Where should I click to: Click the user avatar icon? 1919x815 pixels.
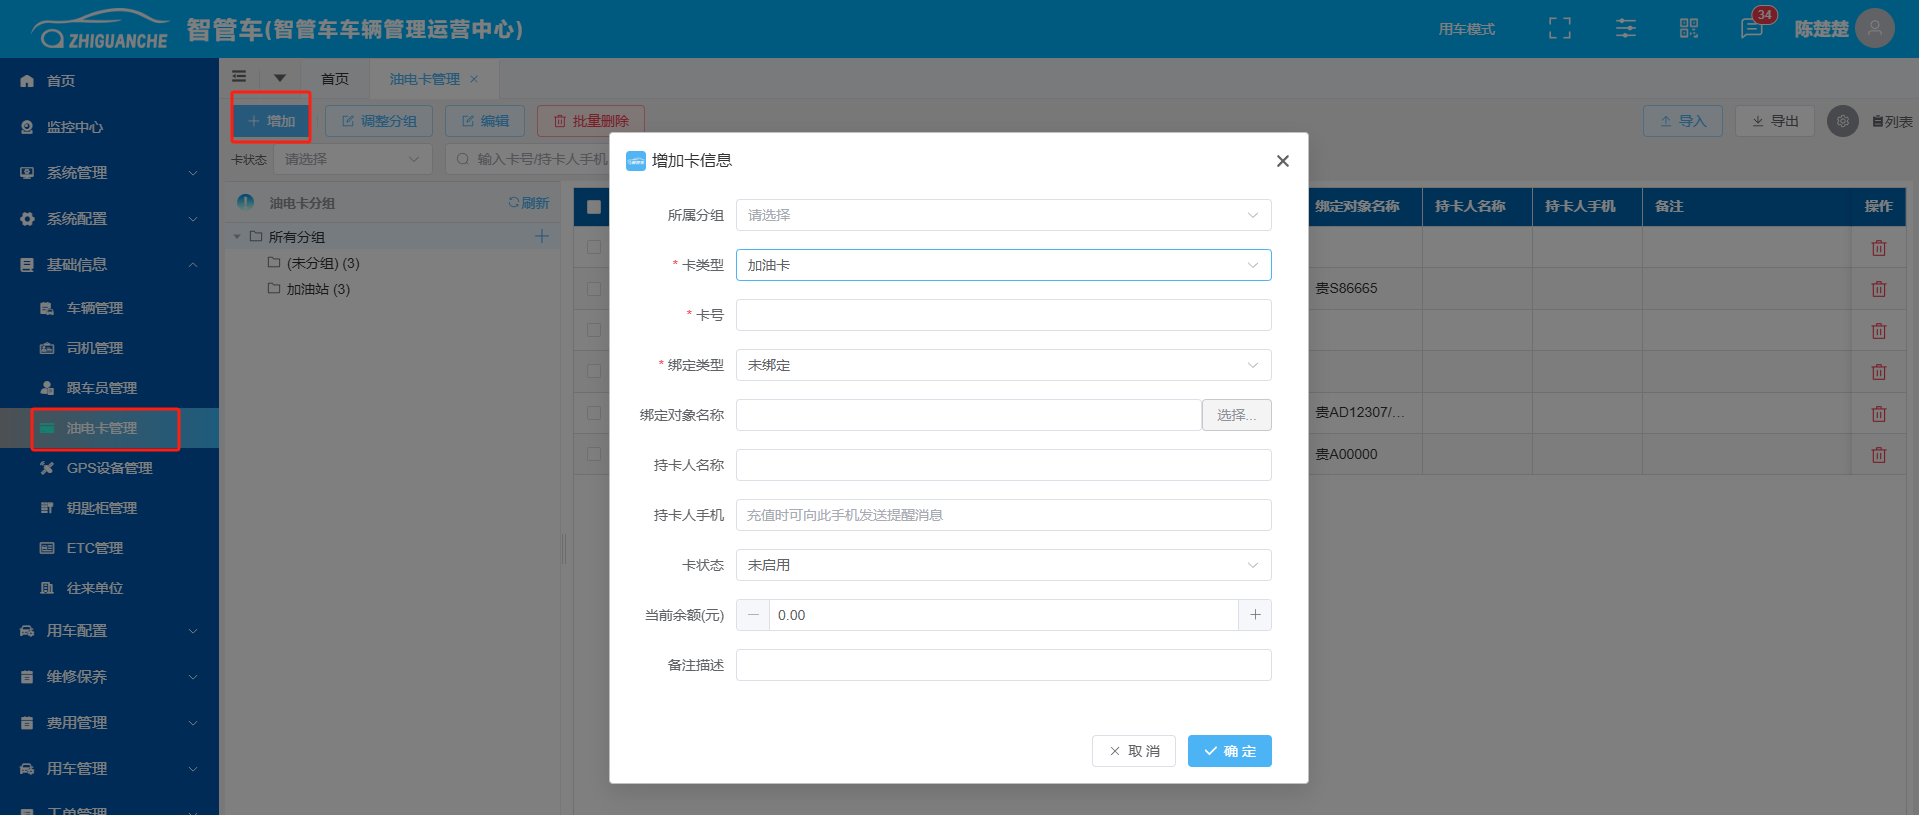(x=1874, y=28)
